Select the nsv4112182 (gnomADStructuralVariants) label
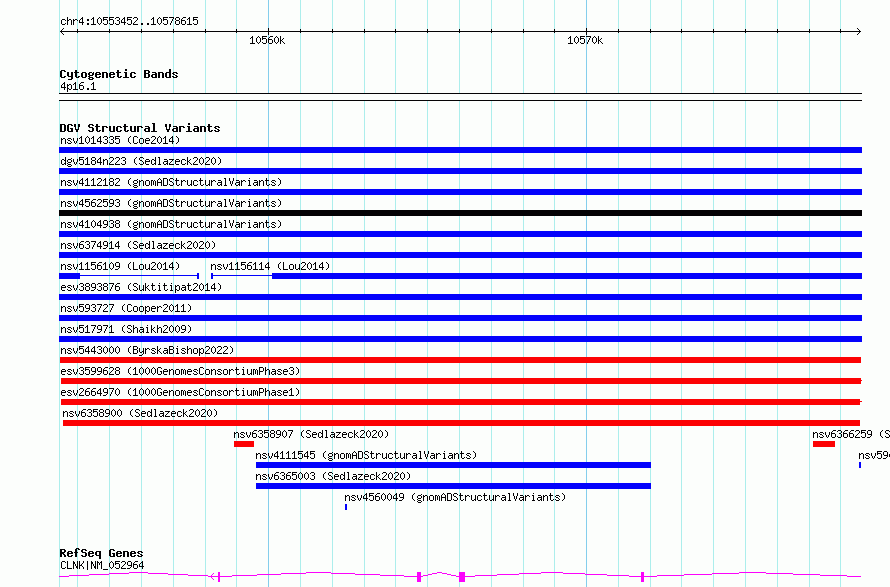The height and width of the screenshot is (587, 890). click(x=171, y=182)
